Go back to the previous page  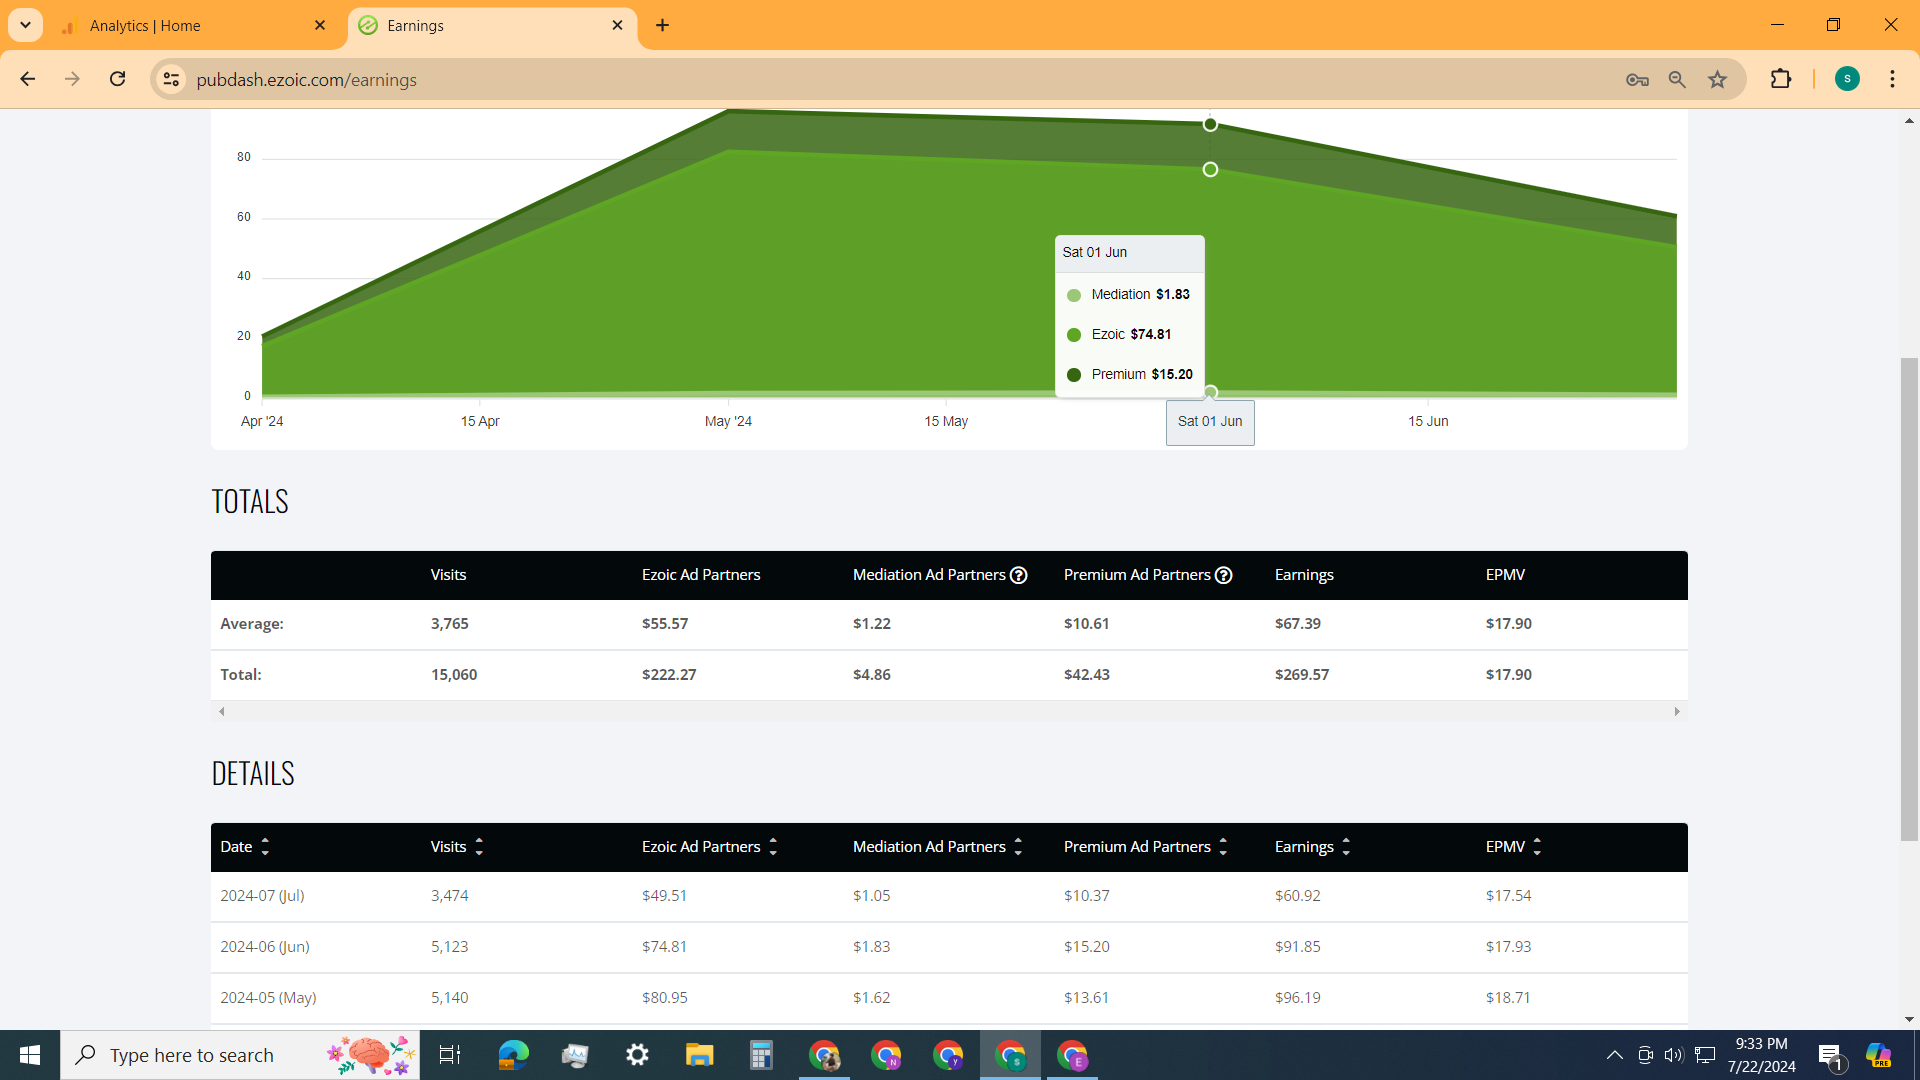tap(28, 79)
